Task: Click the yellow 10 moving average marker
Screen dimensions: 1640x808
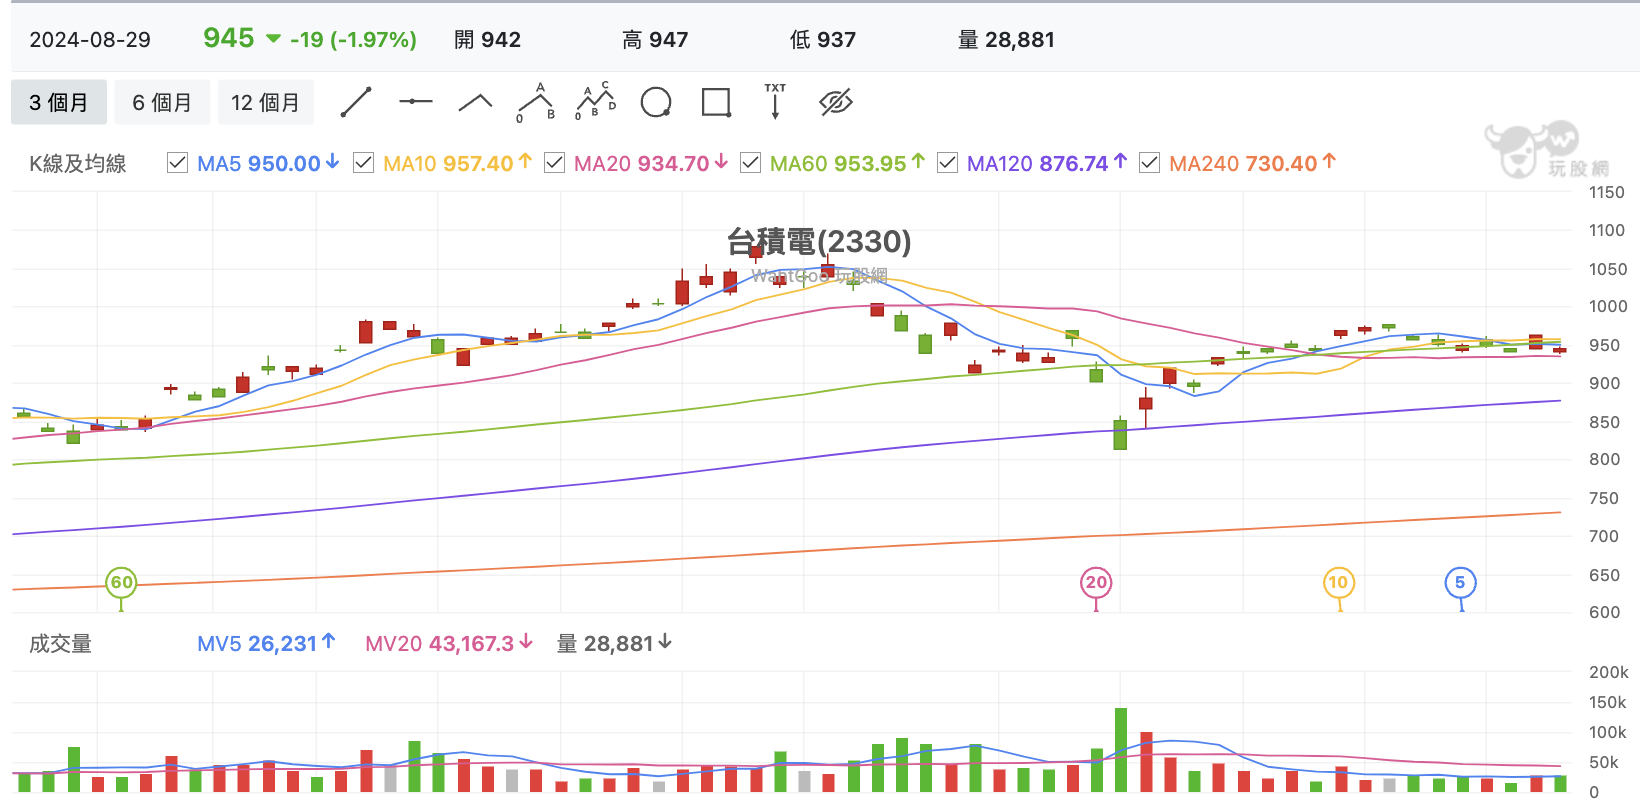Action: (x=1338, y=582)
